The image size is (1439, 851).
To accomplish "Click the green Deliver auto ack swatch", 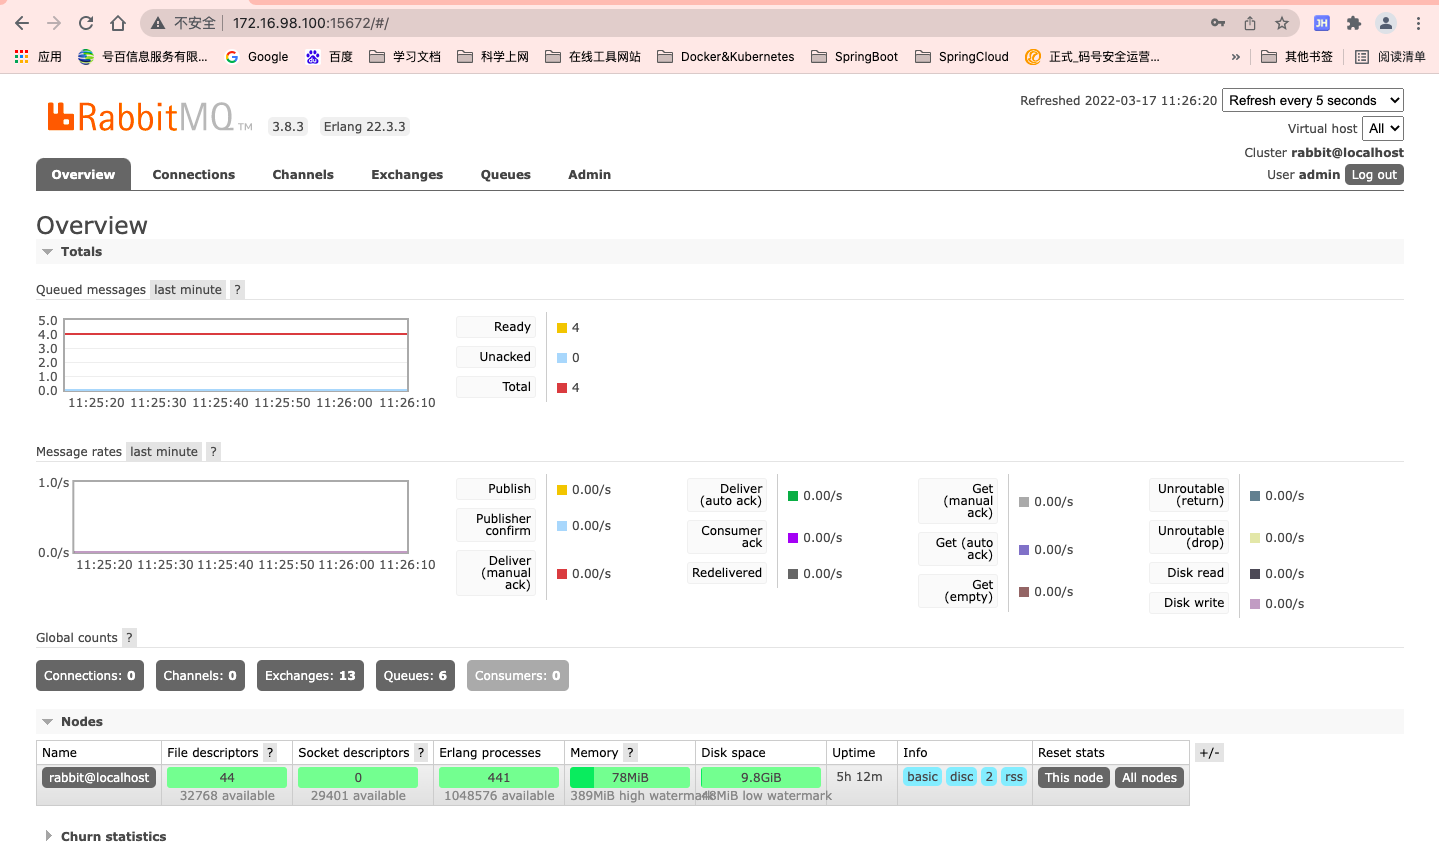I will [x=793, y=496].
